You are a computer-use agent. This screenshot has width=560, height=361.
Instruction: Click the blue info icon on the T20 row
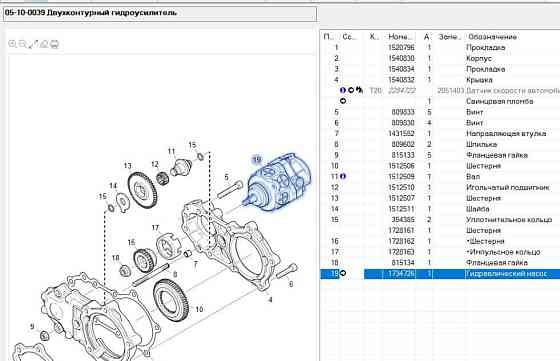[343, 90]
